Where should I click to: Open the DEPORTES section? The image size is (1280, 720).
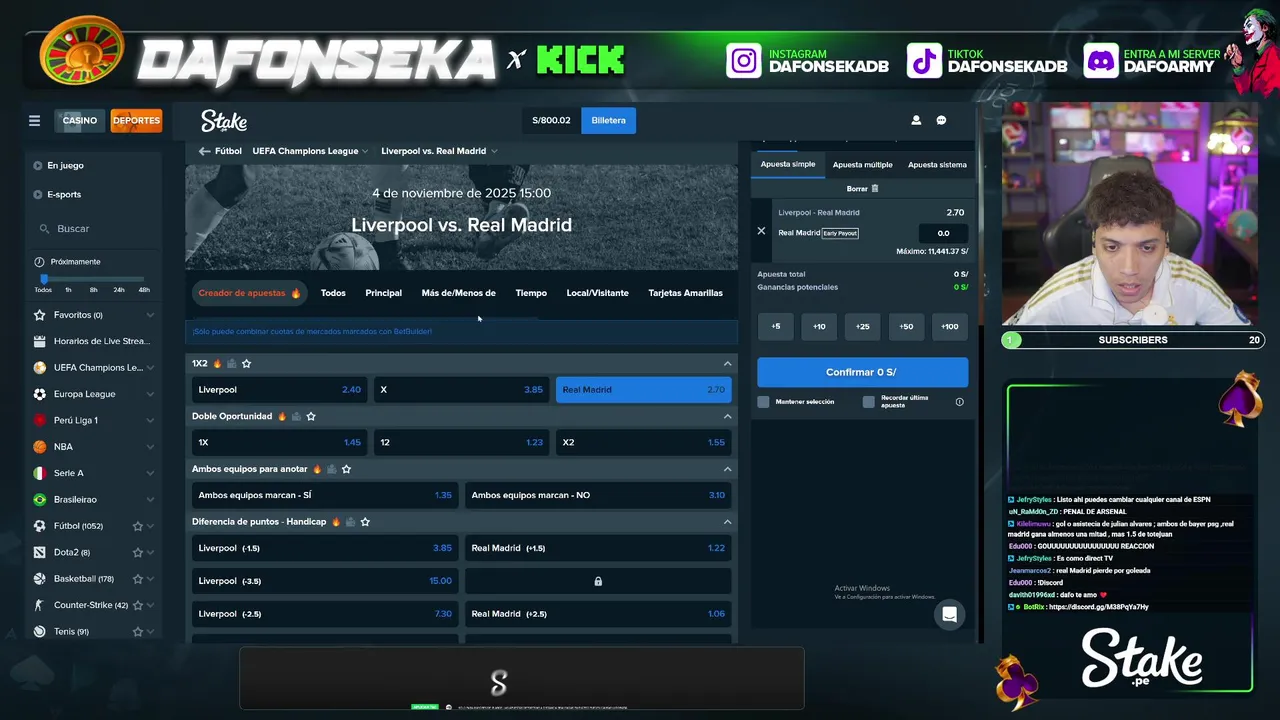click(x=136, y=120)
